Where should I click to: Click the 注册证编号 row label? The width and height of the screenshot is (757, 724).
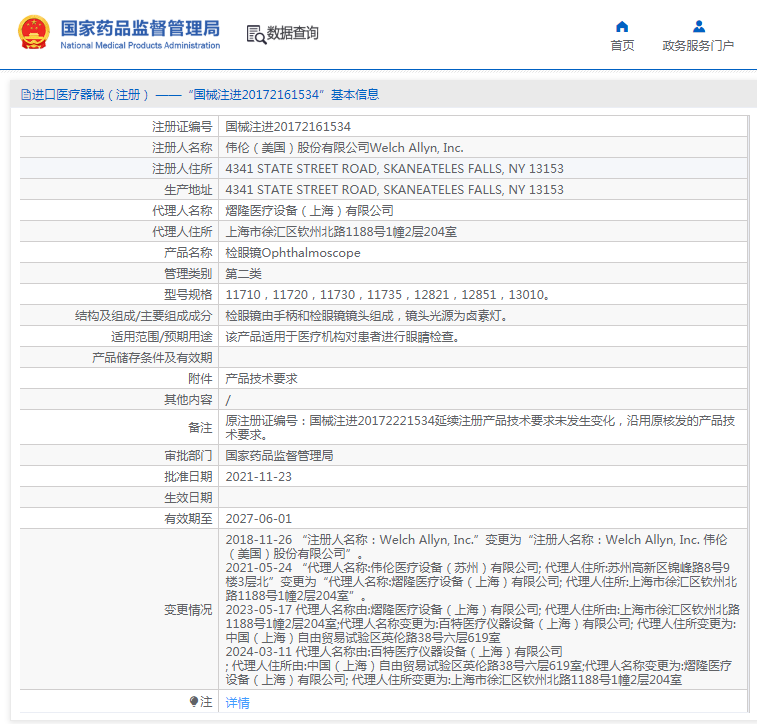tap(182, 127)
